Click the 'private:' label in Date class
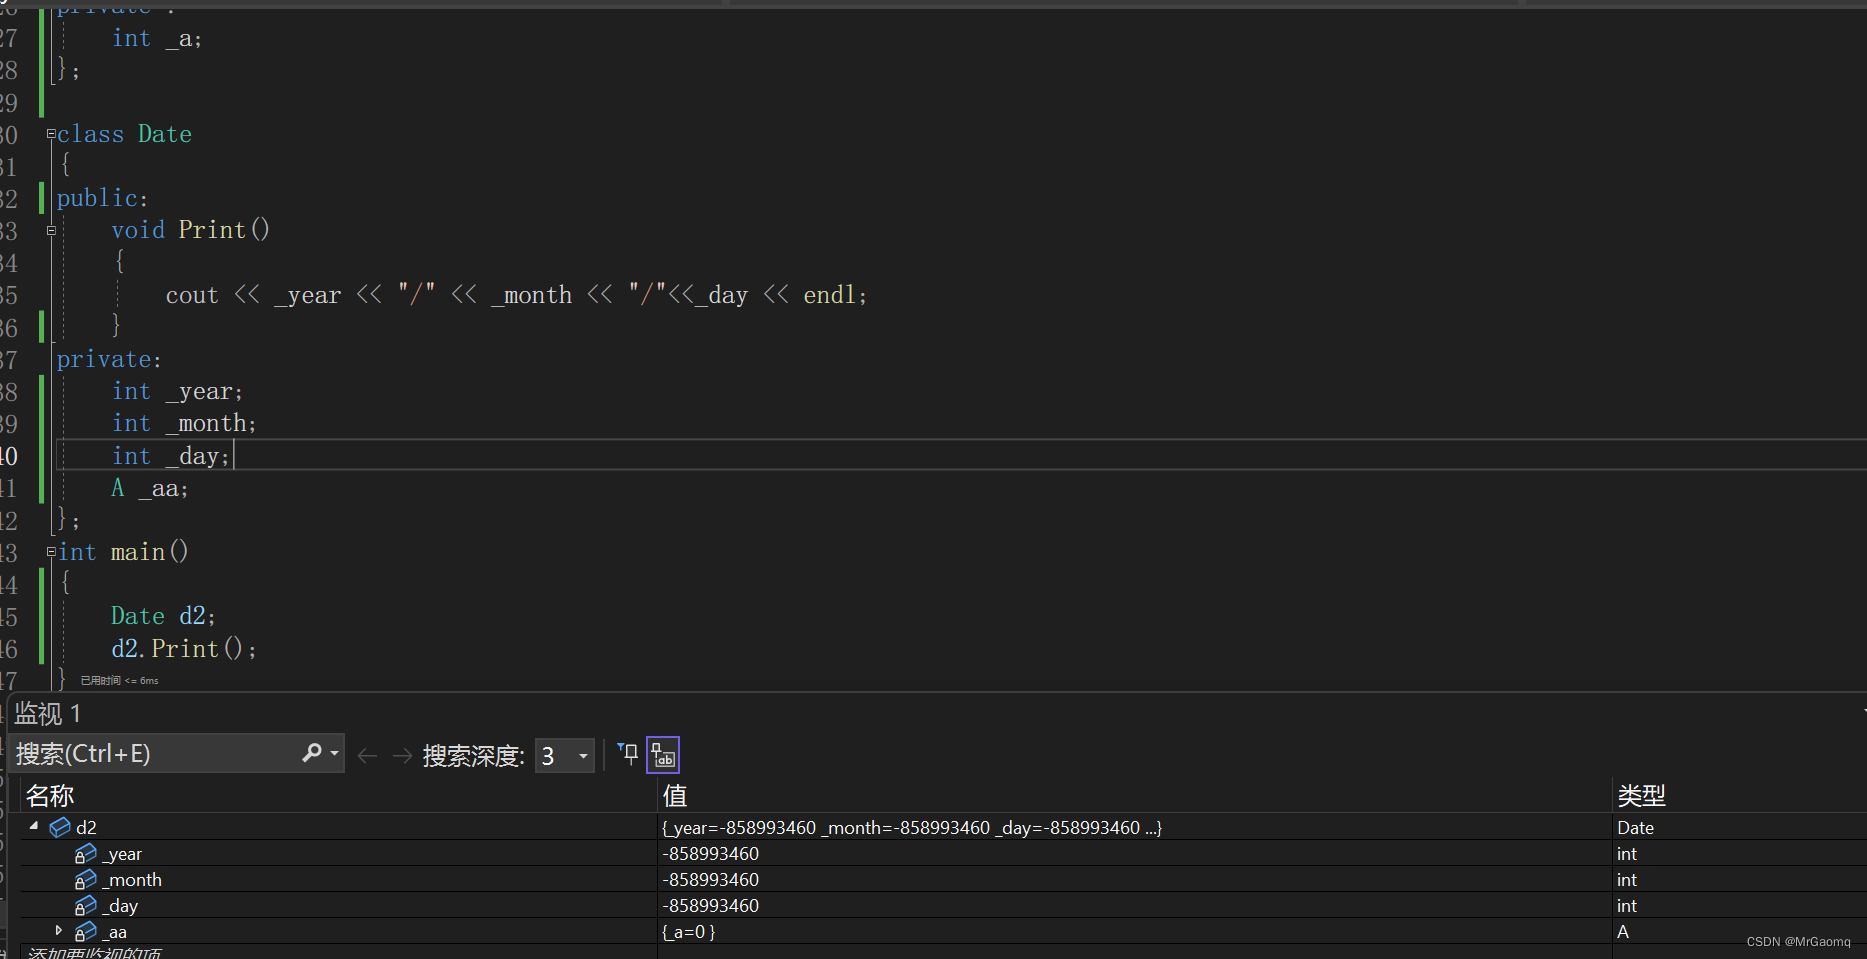Image resolution: width=1867 pixels, height=959 pixels. [x=109, y=359]
